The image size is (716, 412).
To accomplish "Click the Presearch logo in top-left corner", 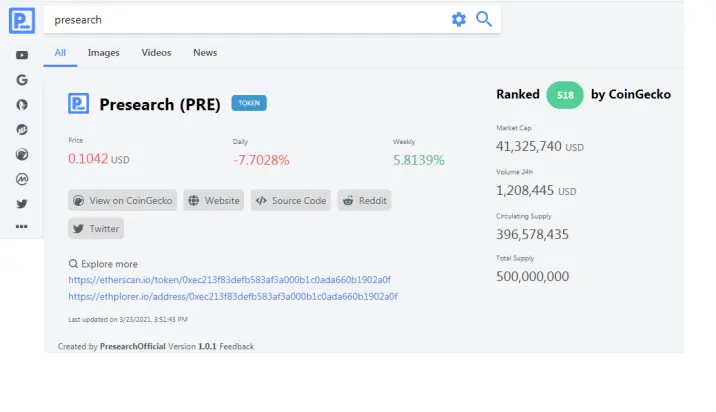I will (22, 21).
